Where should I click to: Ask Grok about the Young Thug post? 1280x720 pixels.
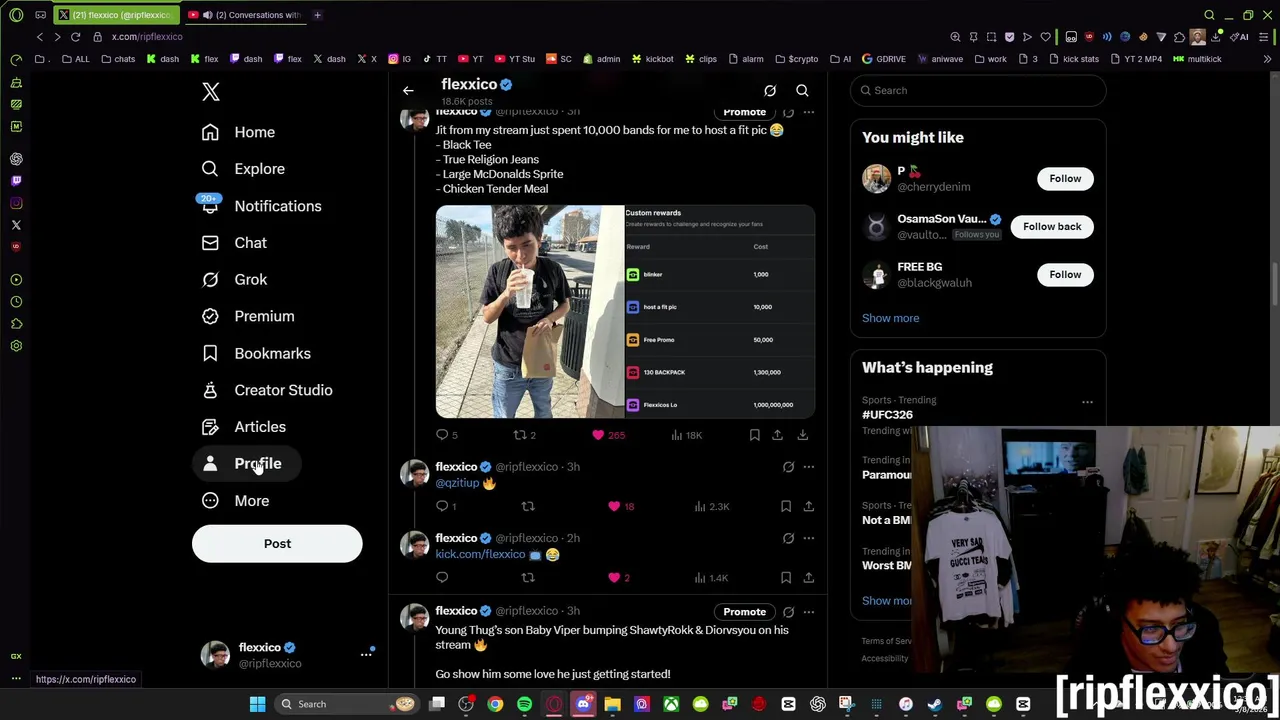point(788,612)
